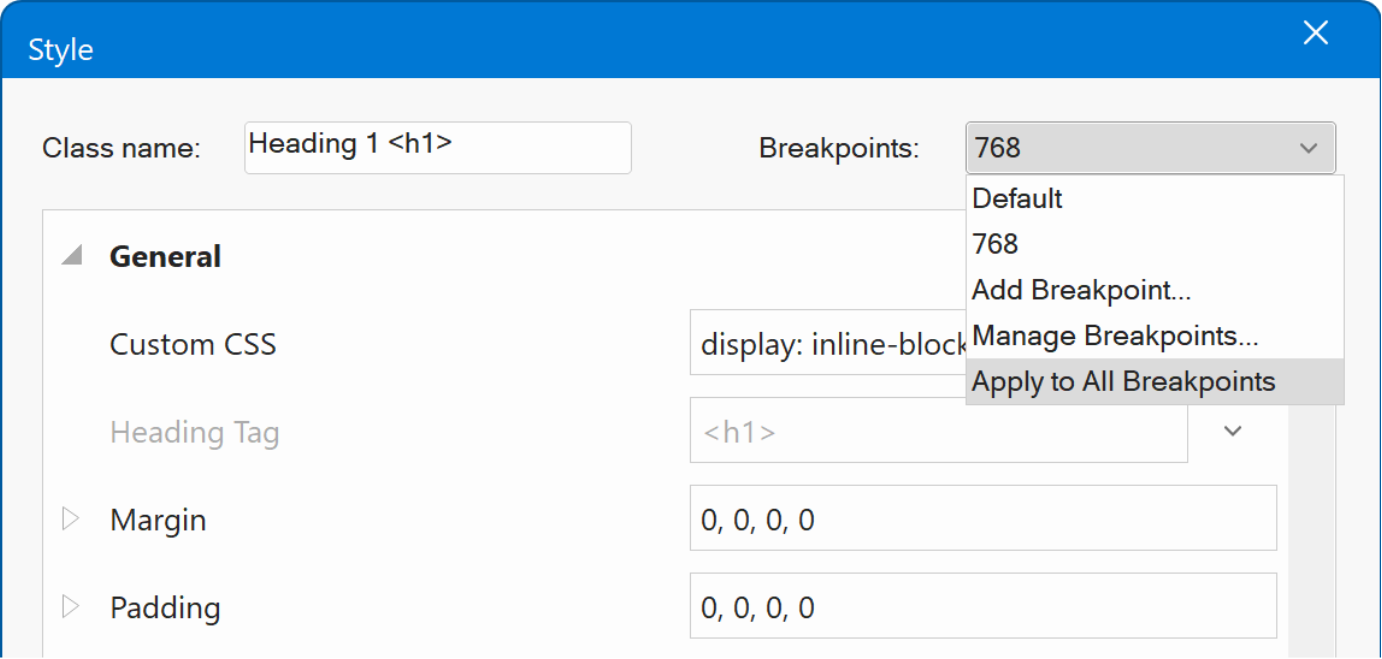Select Add Breakpoint... option

(1081, 290)
